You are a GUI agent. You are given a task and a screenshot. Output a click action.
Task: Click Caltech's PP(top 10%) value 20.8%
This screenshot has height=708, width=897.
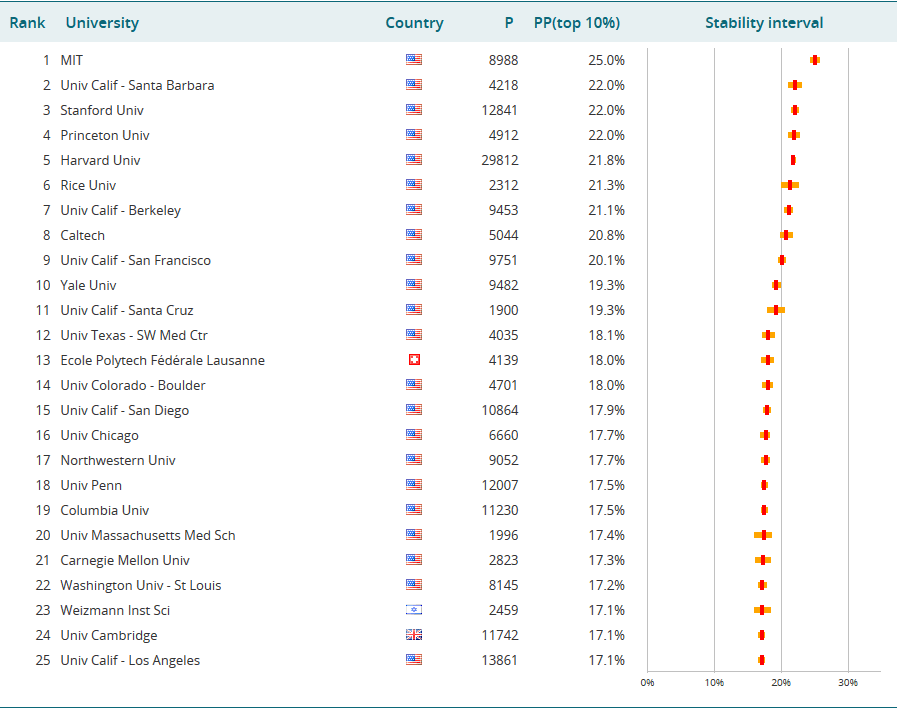606,235
